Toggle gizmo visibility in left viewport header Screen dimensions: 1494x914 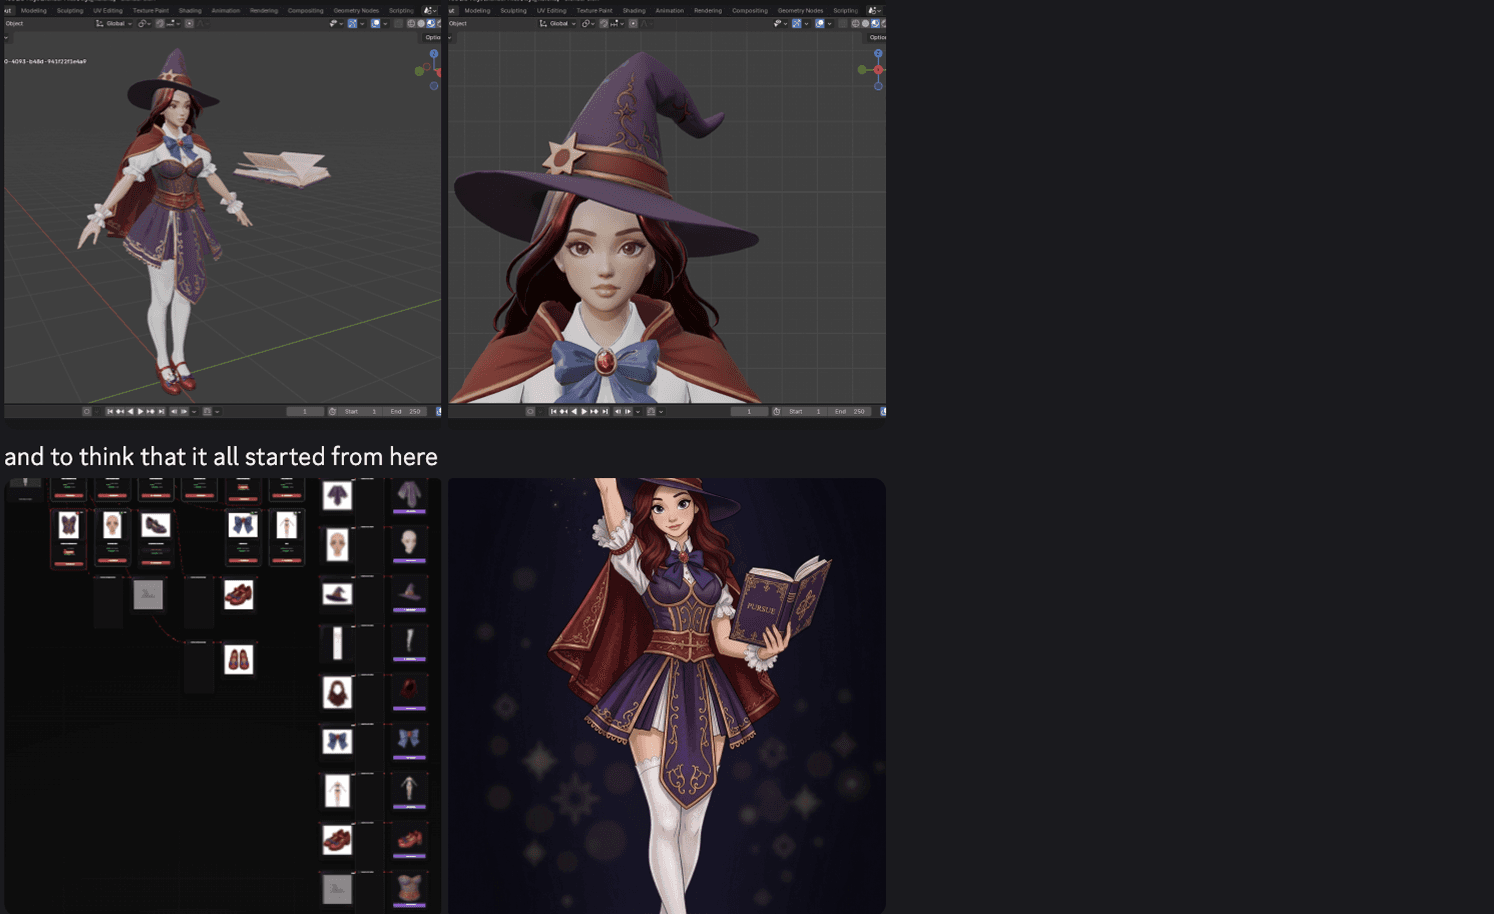352,23
